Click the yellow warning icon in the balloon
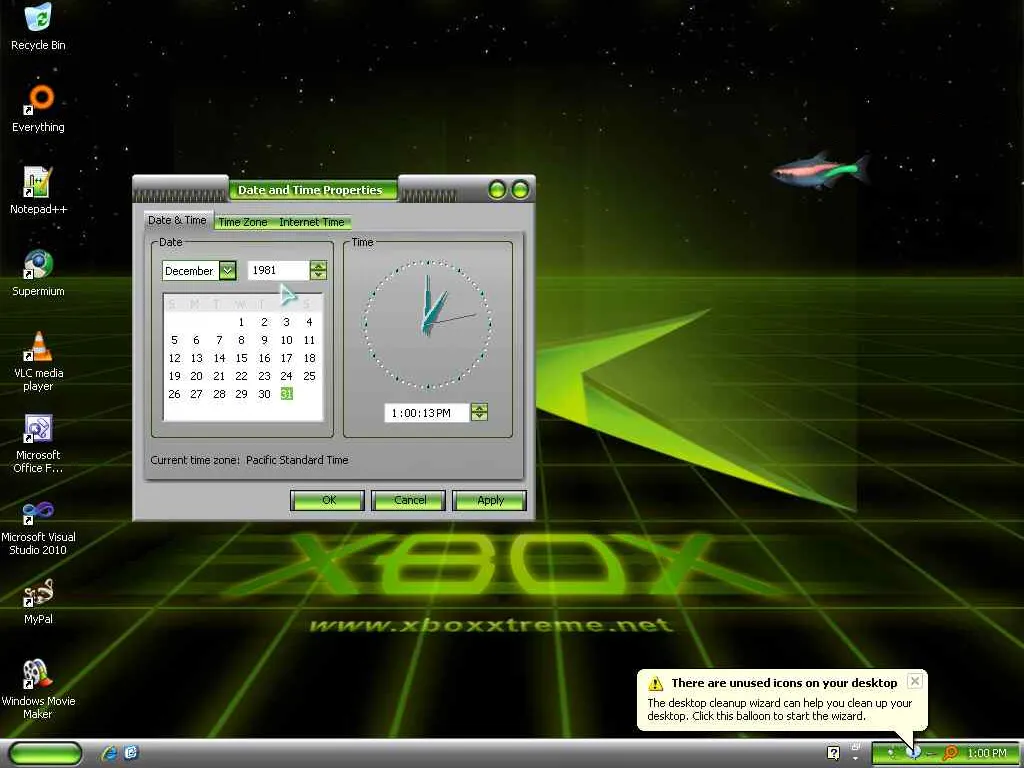This screenshot has height=768, width=1024. click(655, 683)
